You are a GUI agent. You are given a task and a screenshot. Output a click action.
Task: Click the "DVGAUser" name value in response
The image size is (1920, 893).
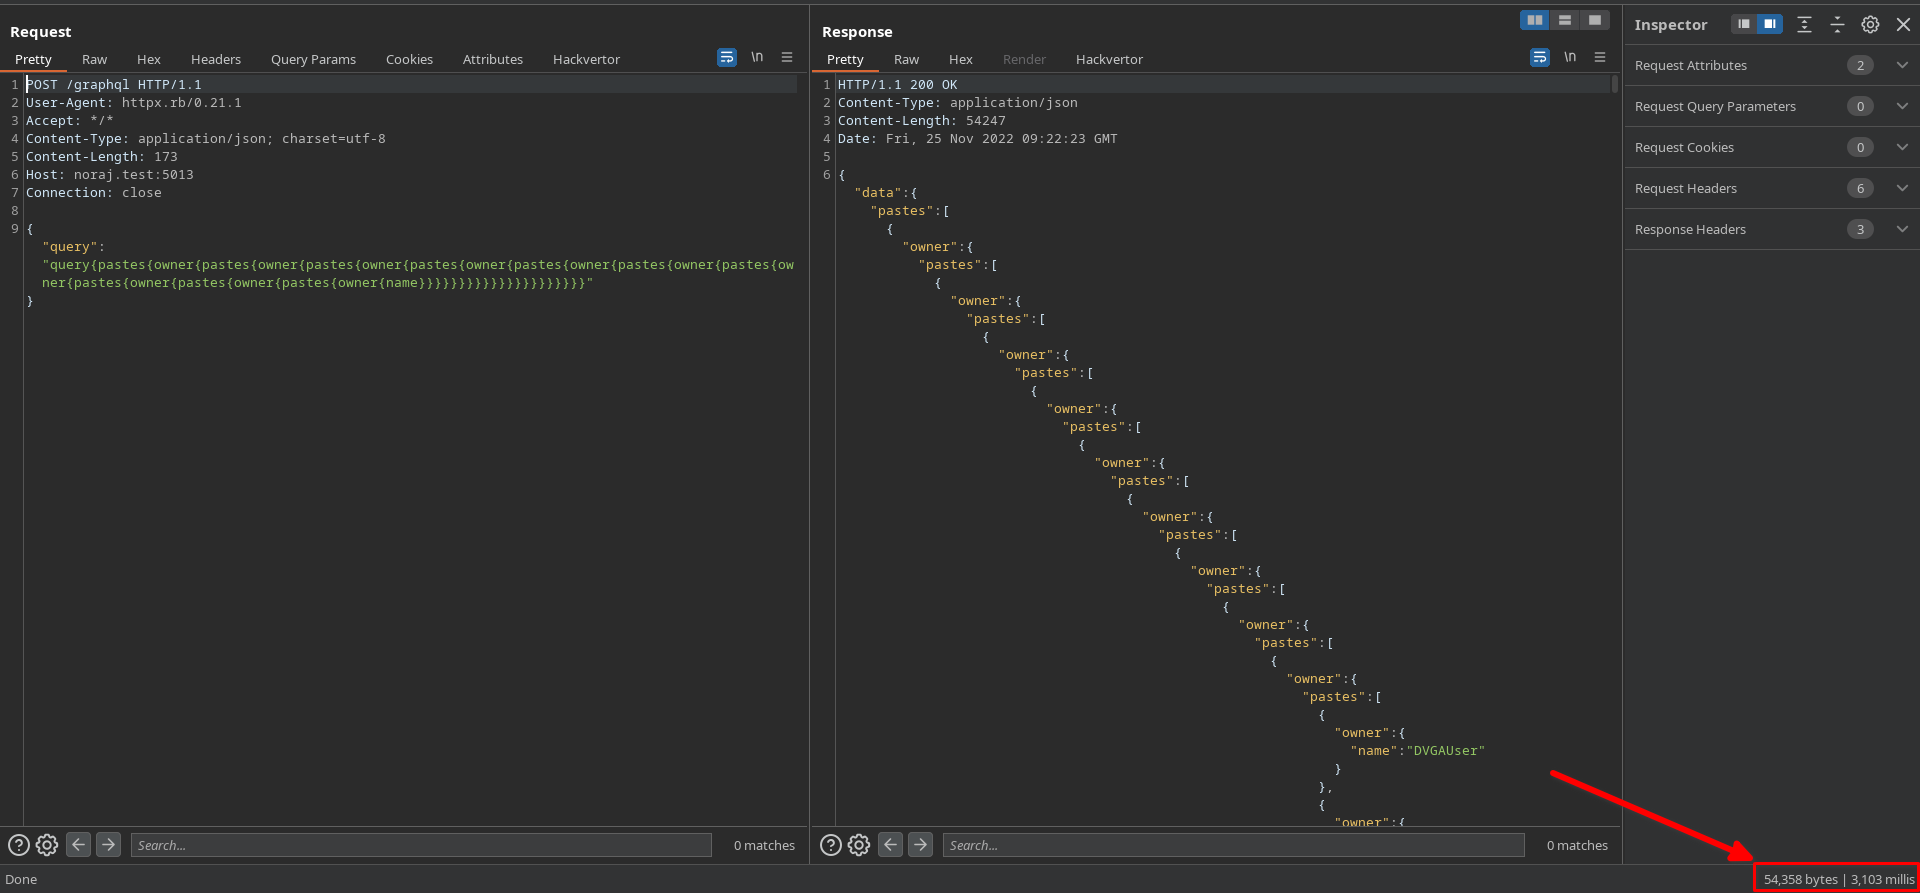point(1445,751)
